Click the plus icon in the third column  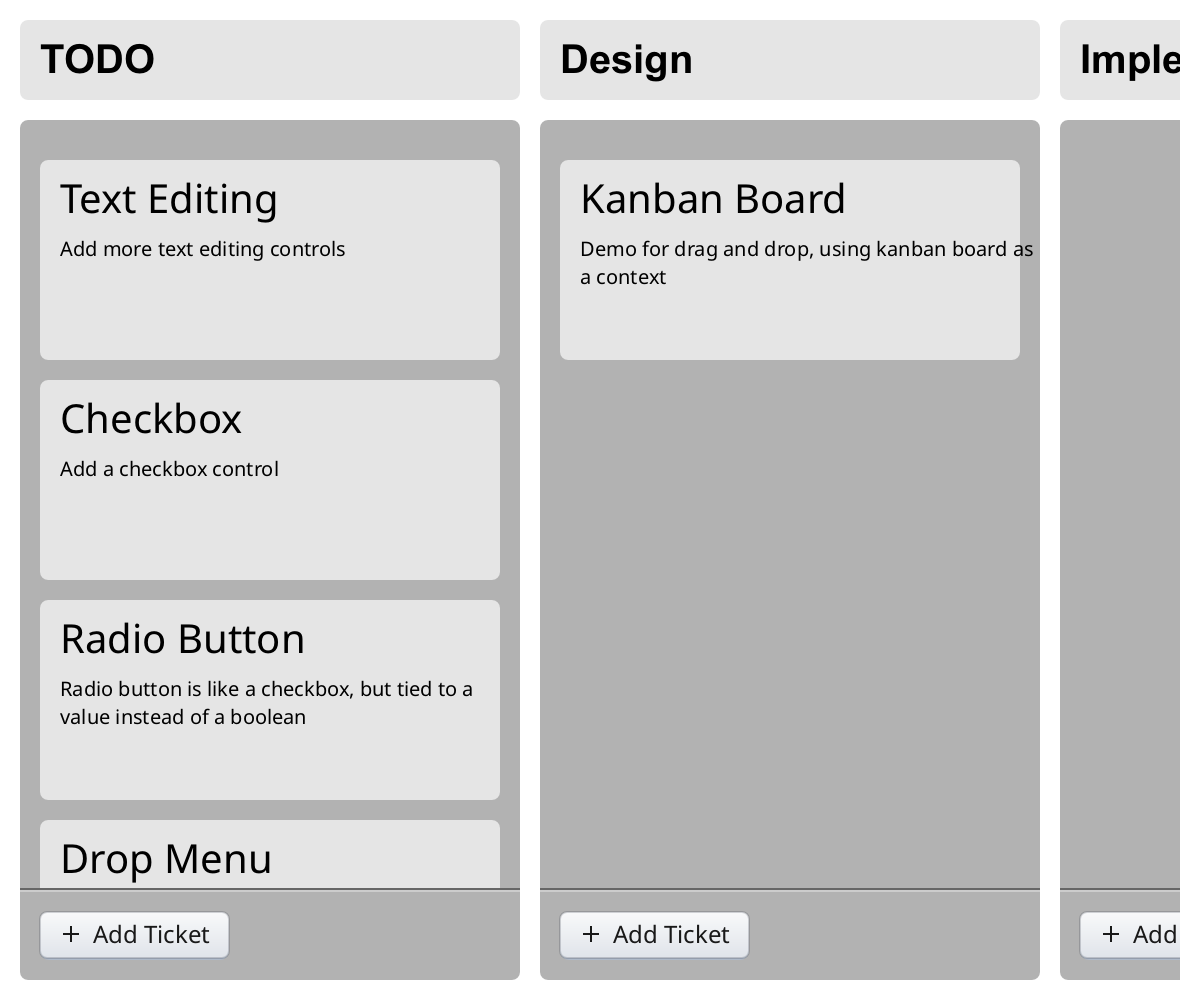pyautogui.click(x=1111, y=934)
